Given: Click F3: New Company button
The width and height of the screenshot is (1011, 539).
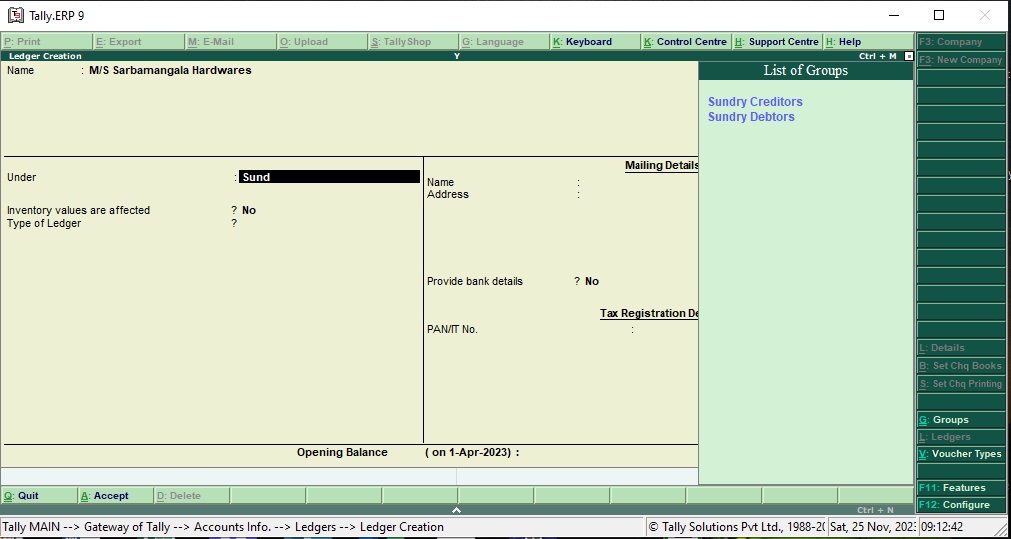Looking at the screenshot, I should pos(961,60).
